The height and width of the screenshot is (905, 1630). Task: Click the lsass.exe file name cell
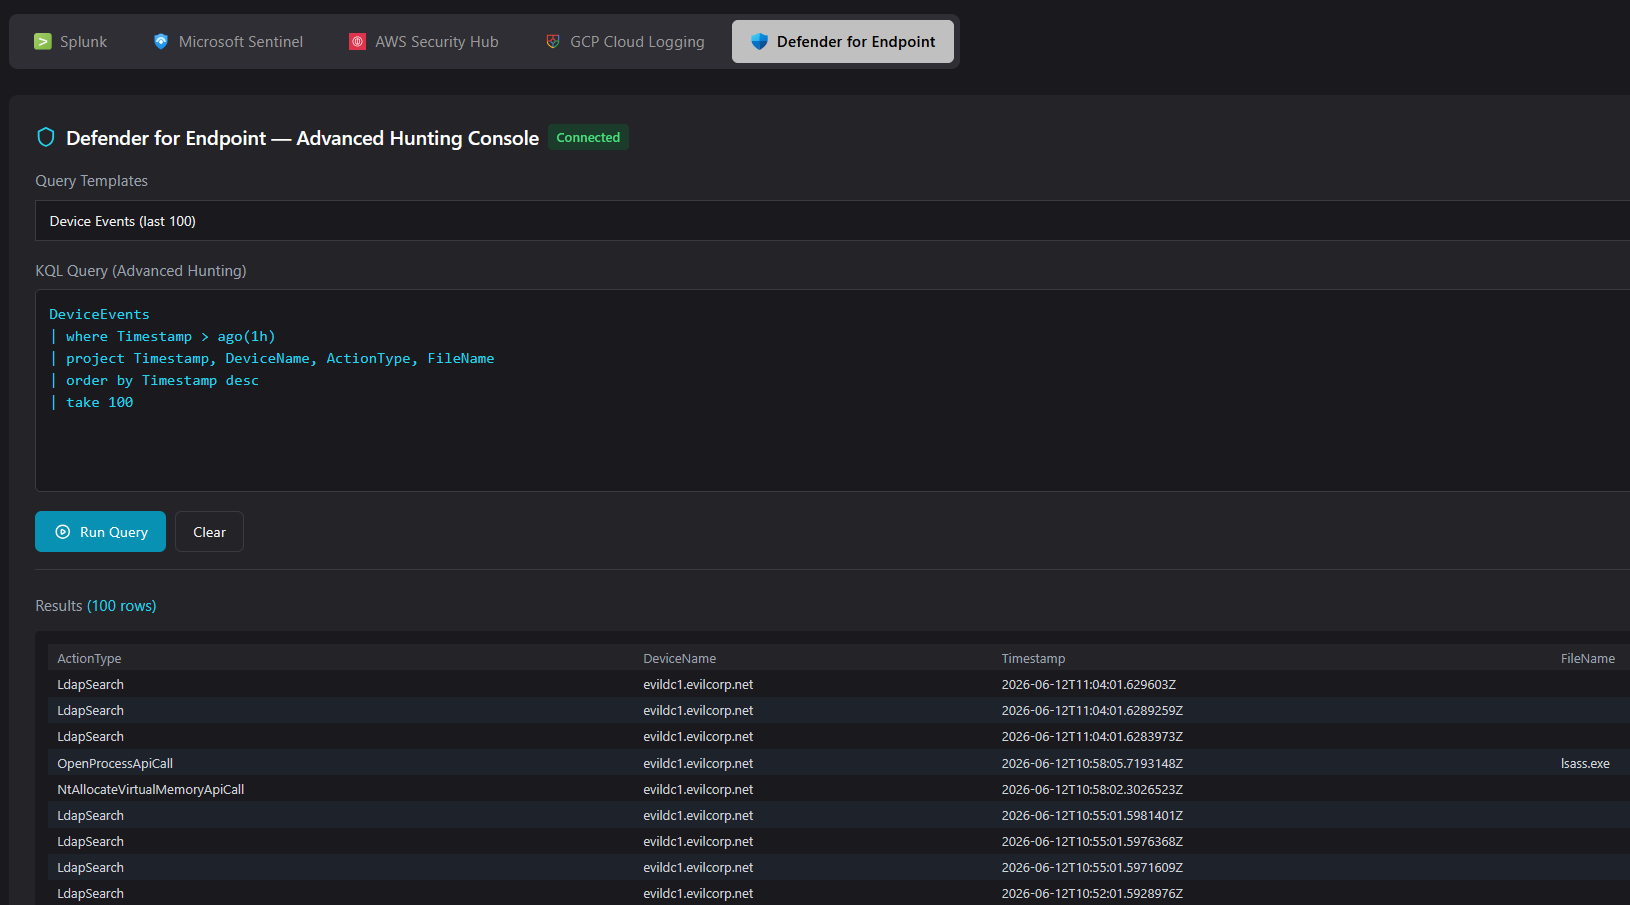pos(1585,764)
